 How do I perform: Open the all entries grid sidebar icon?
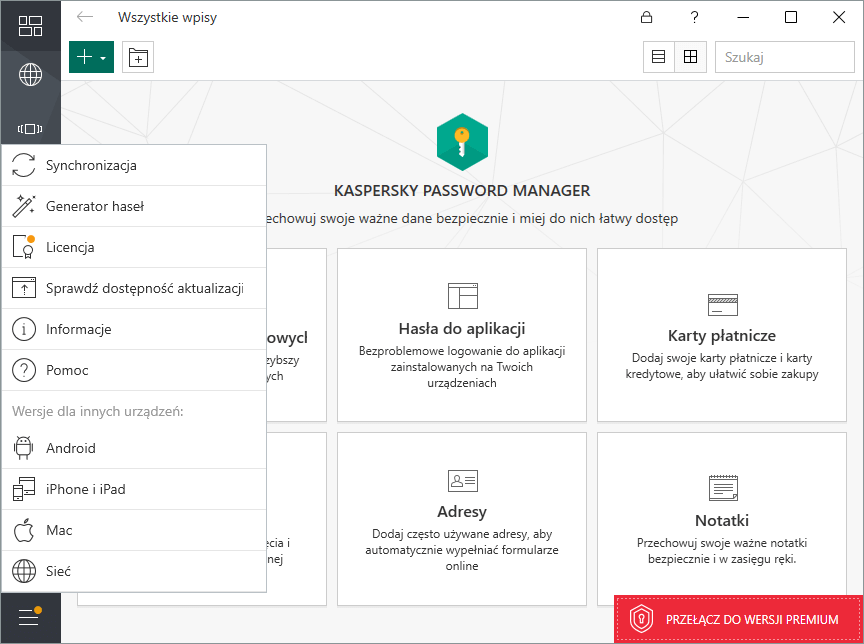pyautogui.click(x=30, y=25)
